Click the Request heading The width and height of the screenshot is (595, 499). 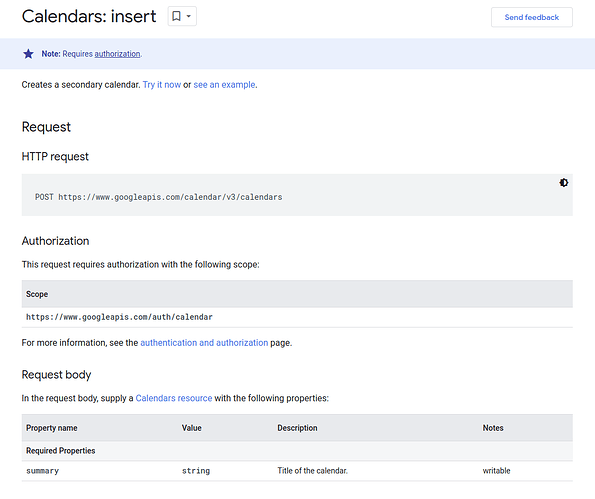pyautogui.click(x=46, y=127)
